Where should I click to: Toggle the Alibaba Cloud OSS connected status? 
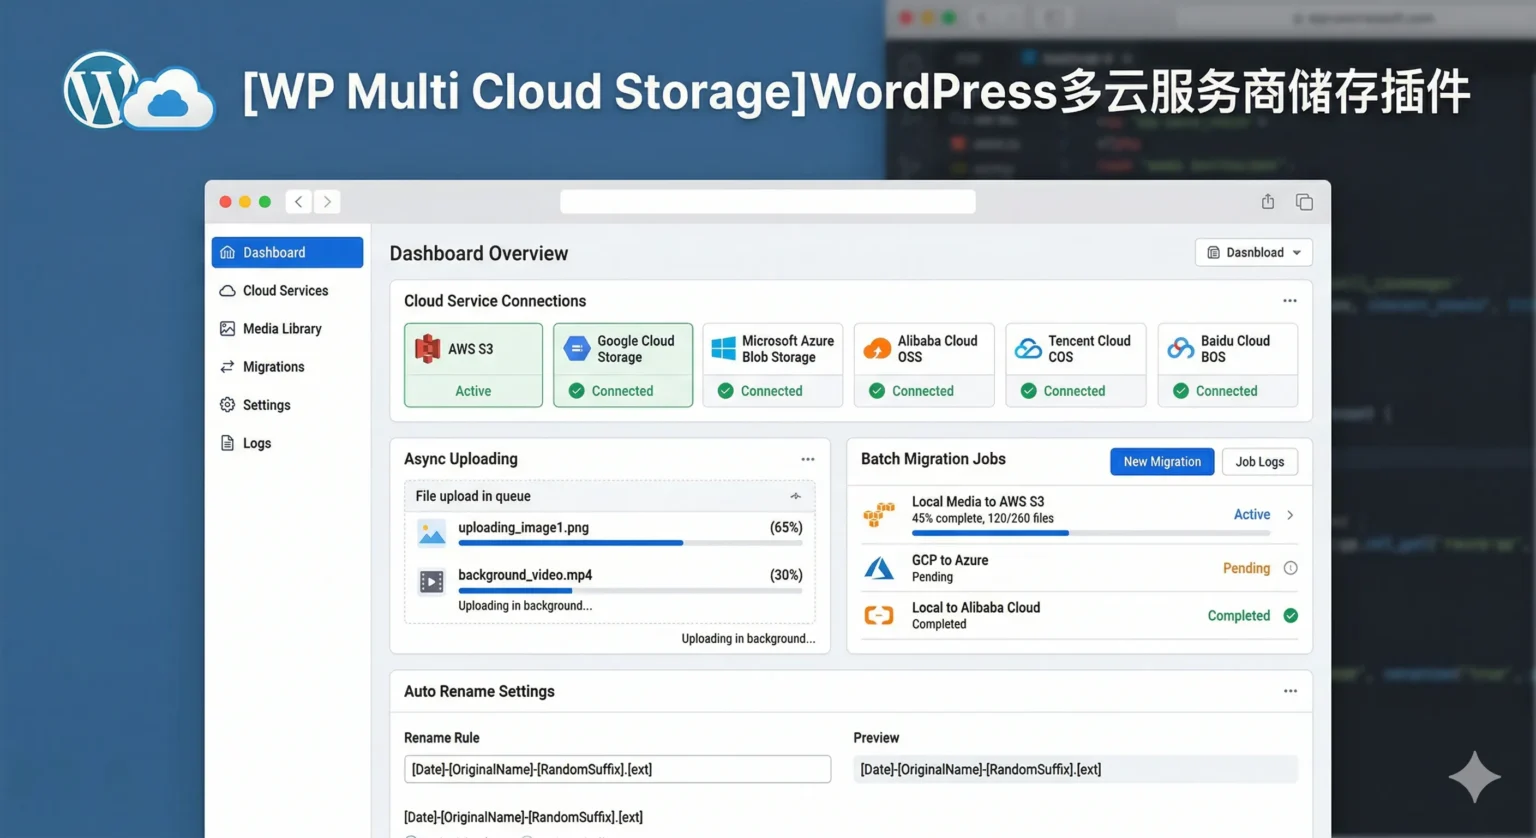[912, 390]
